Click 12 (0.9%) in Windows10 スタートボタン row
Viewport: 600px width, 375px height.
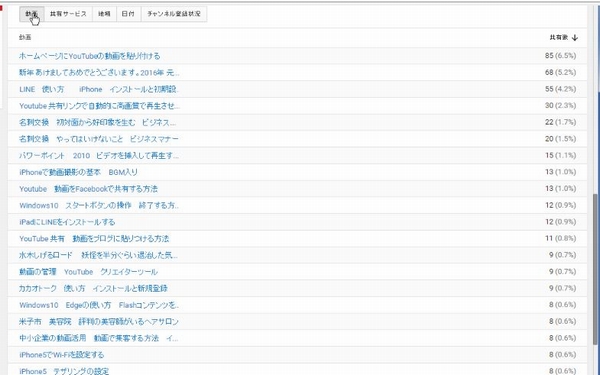point(561,205)
